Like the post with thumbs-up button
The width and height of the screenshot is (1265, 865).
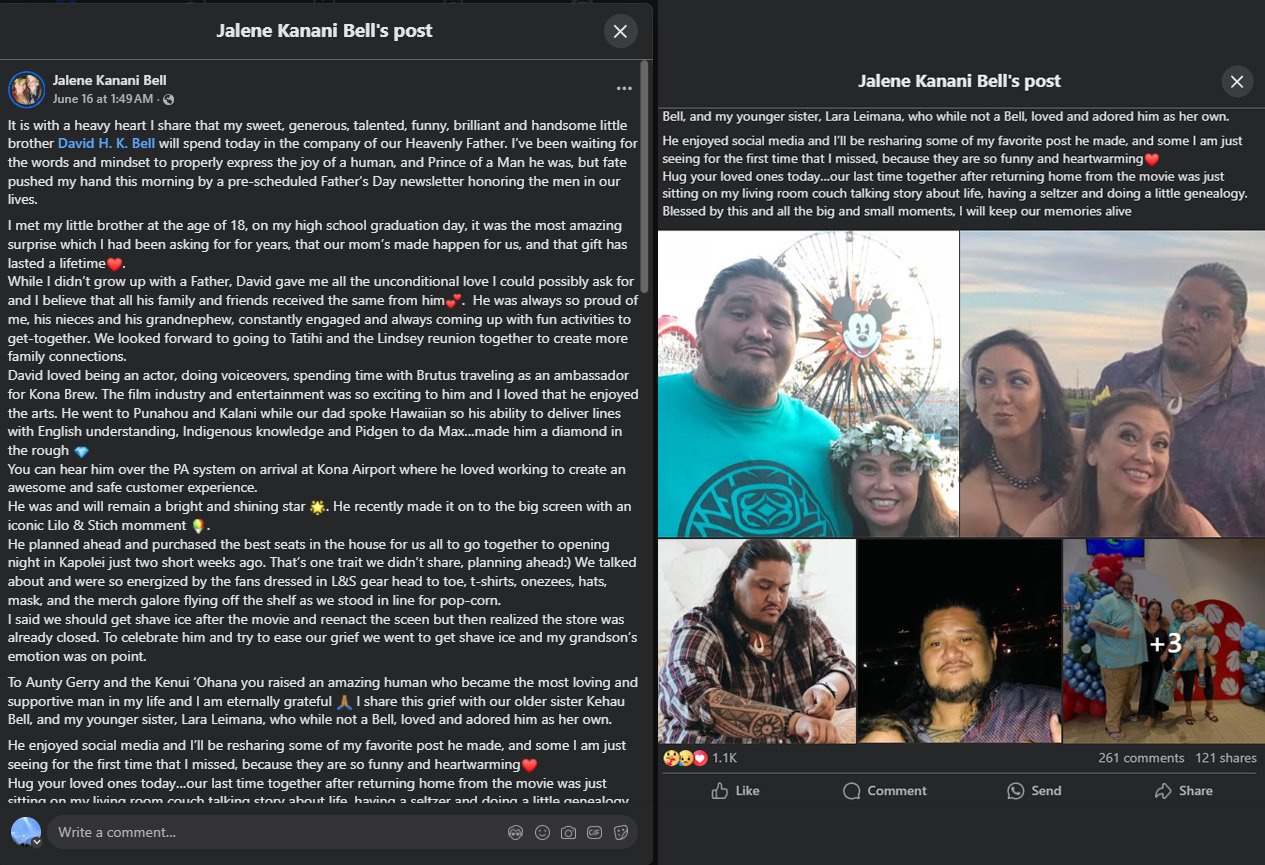point(735,790)
